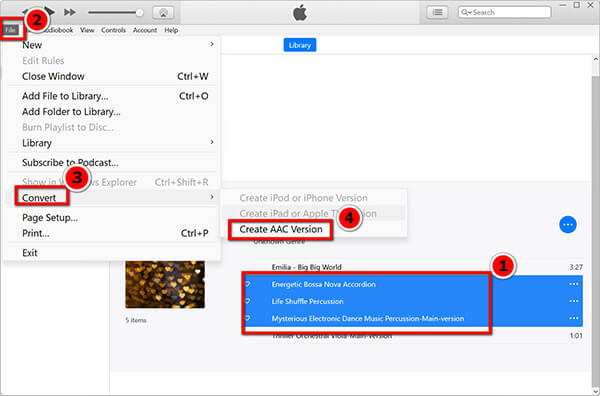Click the Apple logo in the status display

(300, 13)
